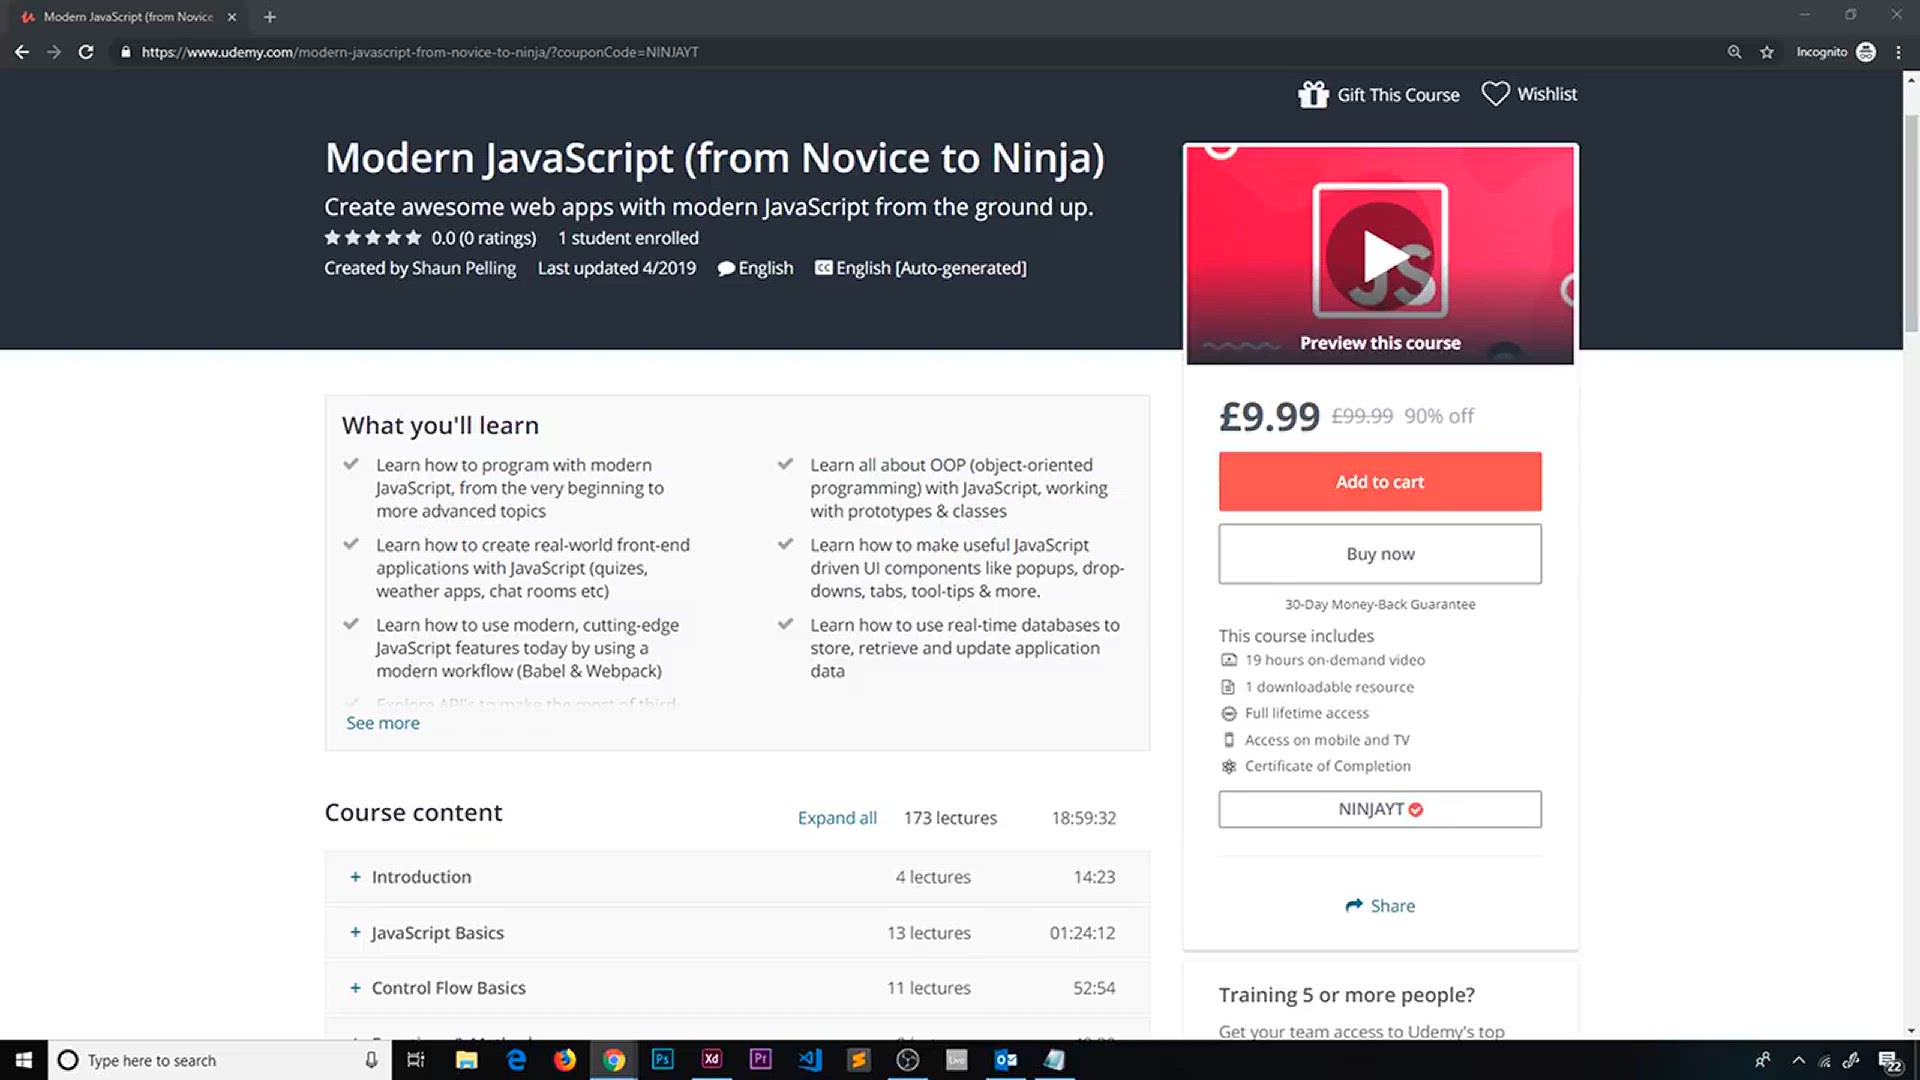Expand all course content sections
Viewport: 1920px width, 1080px height.
click(x=837, y=818)
